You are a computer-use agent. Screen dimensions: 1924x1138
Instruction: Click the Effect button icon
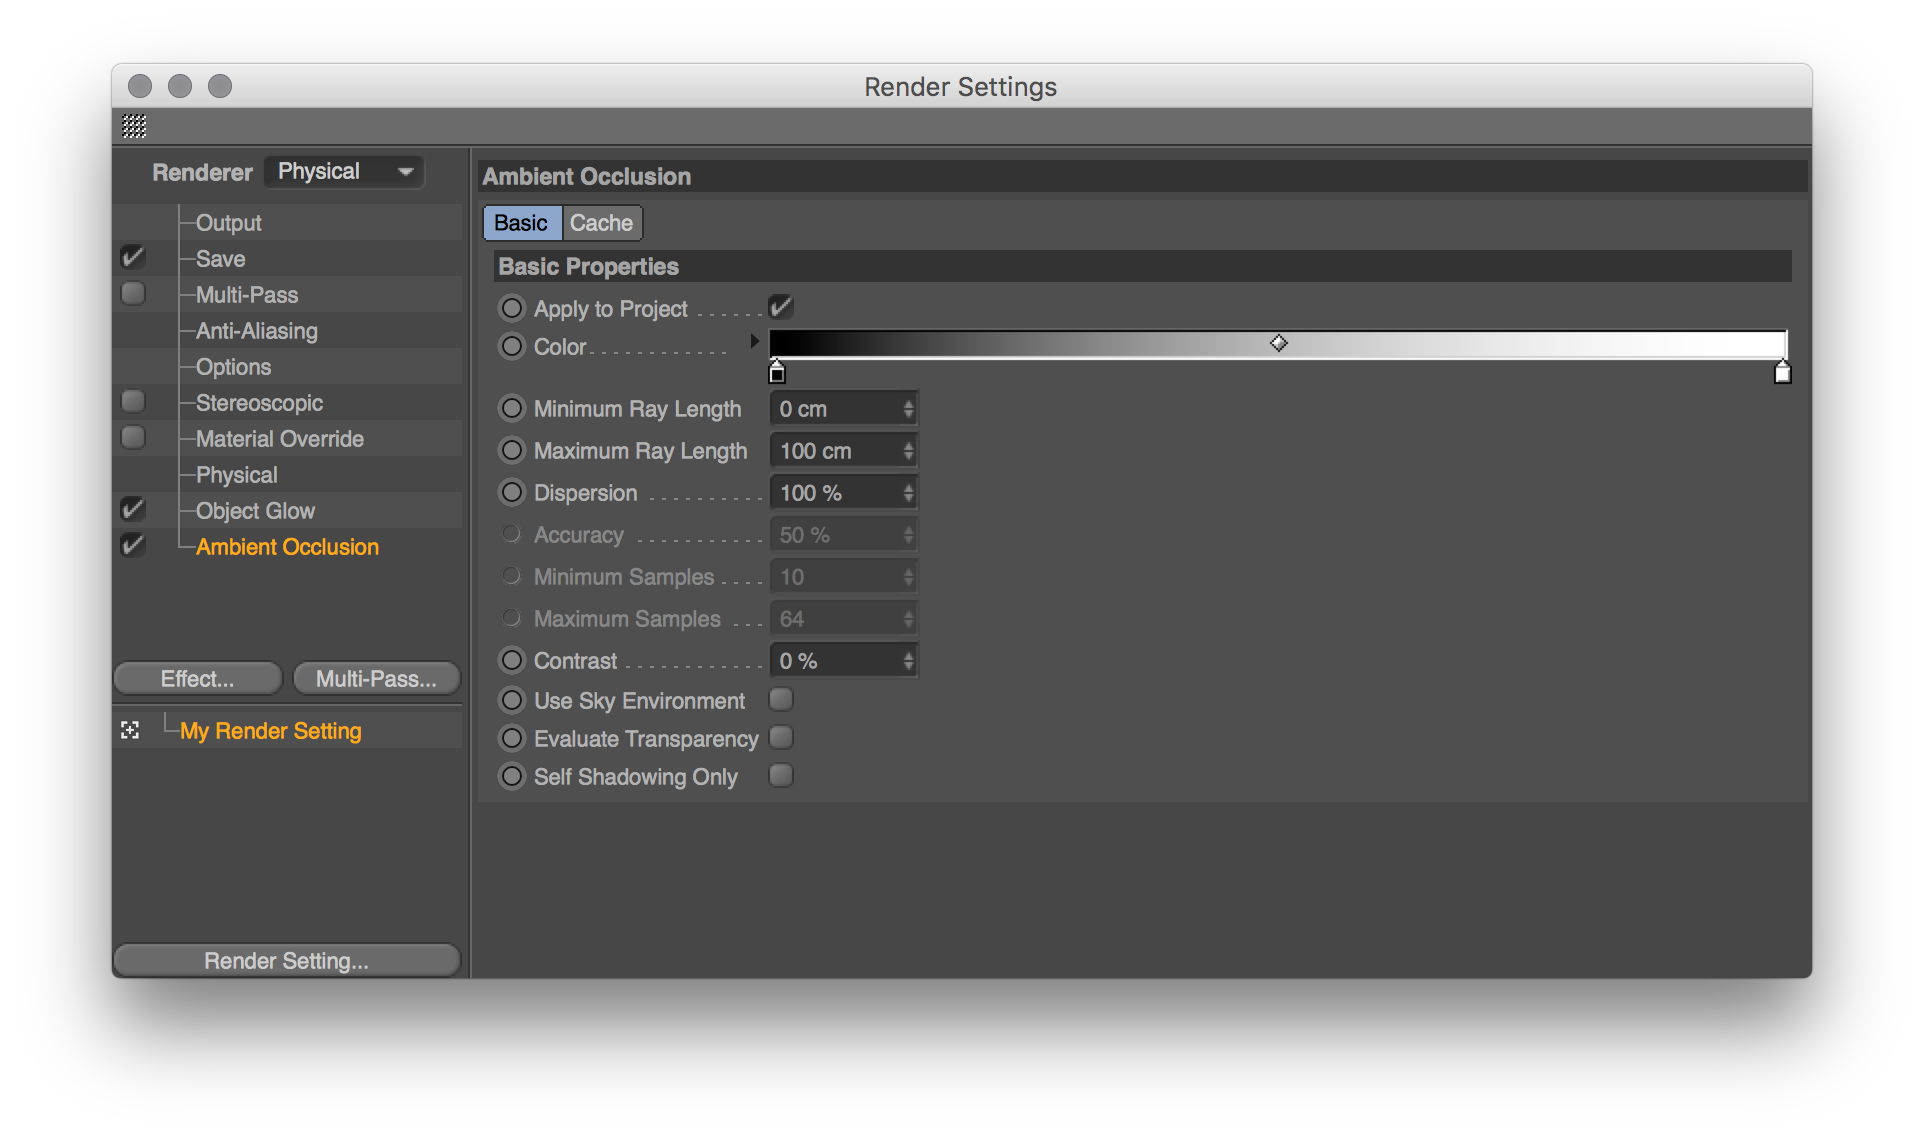tap(198, 675)
